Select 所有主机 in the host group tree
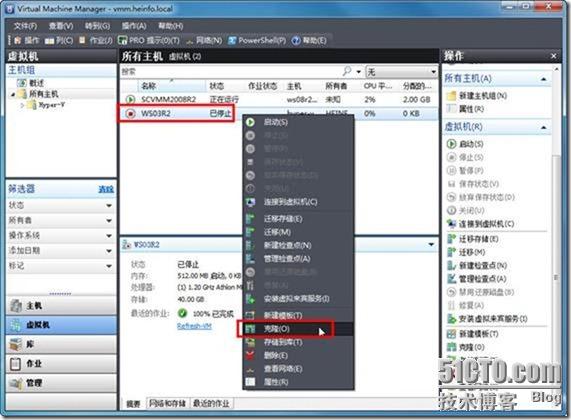 (43, 94)
